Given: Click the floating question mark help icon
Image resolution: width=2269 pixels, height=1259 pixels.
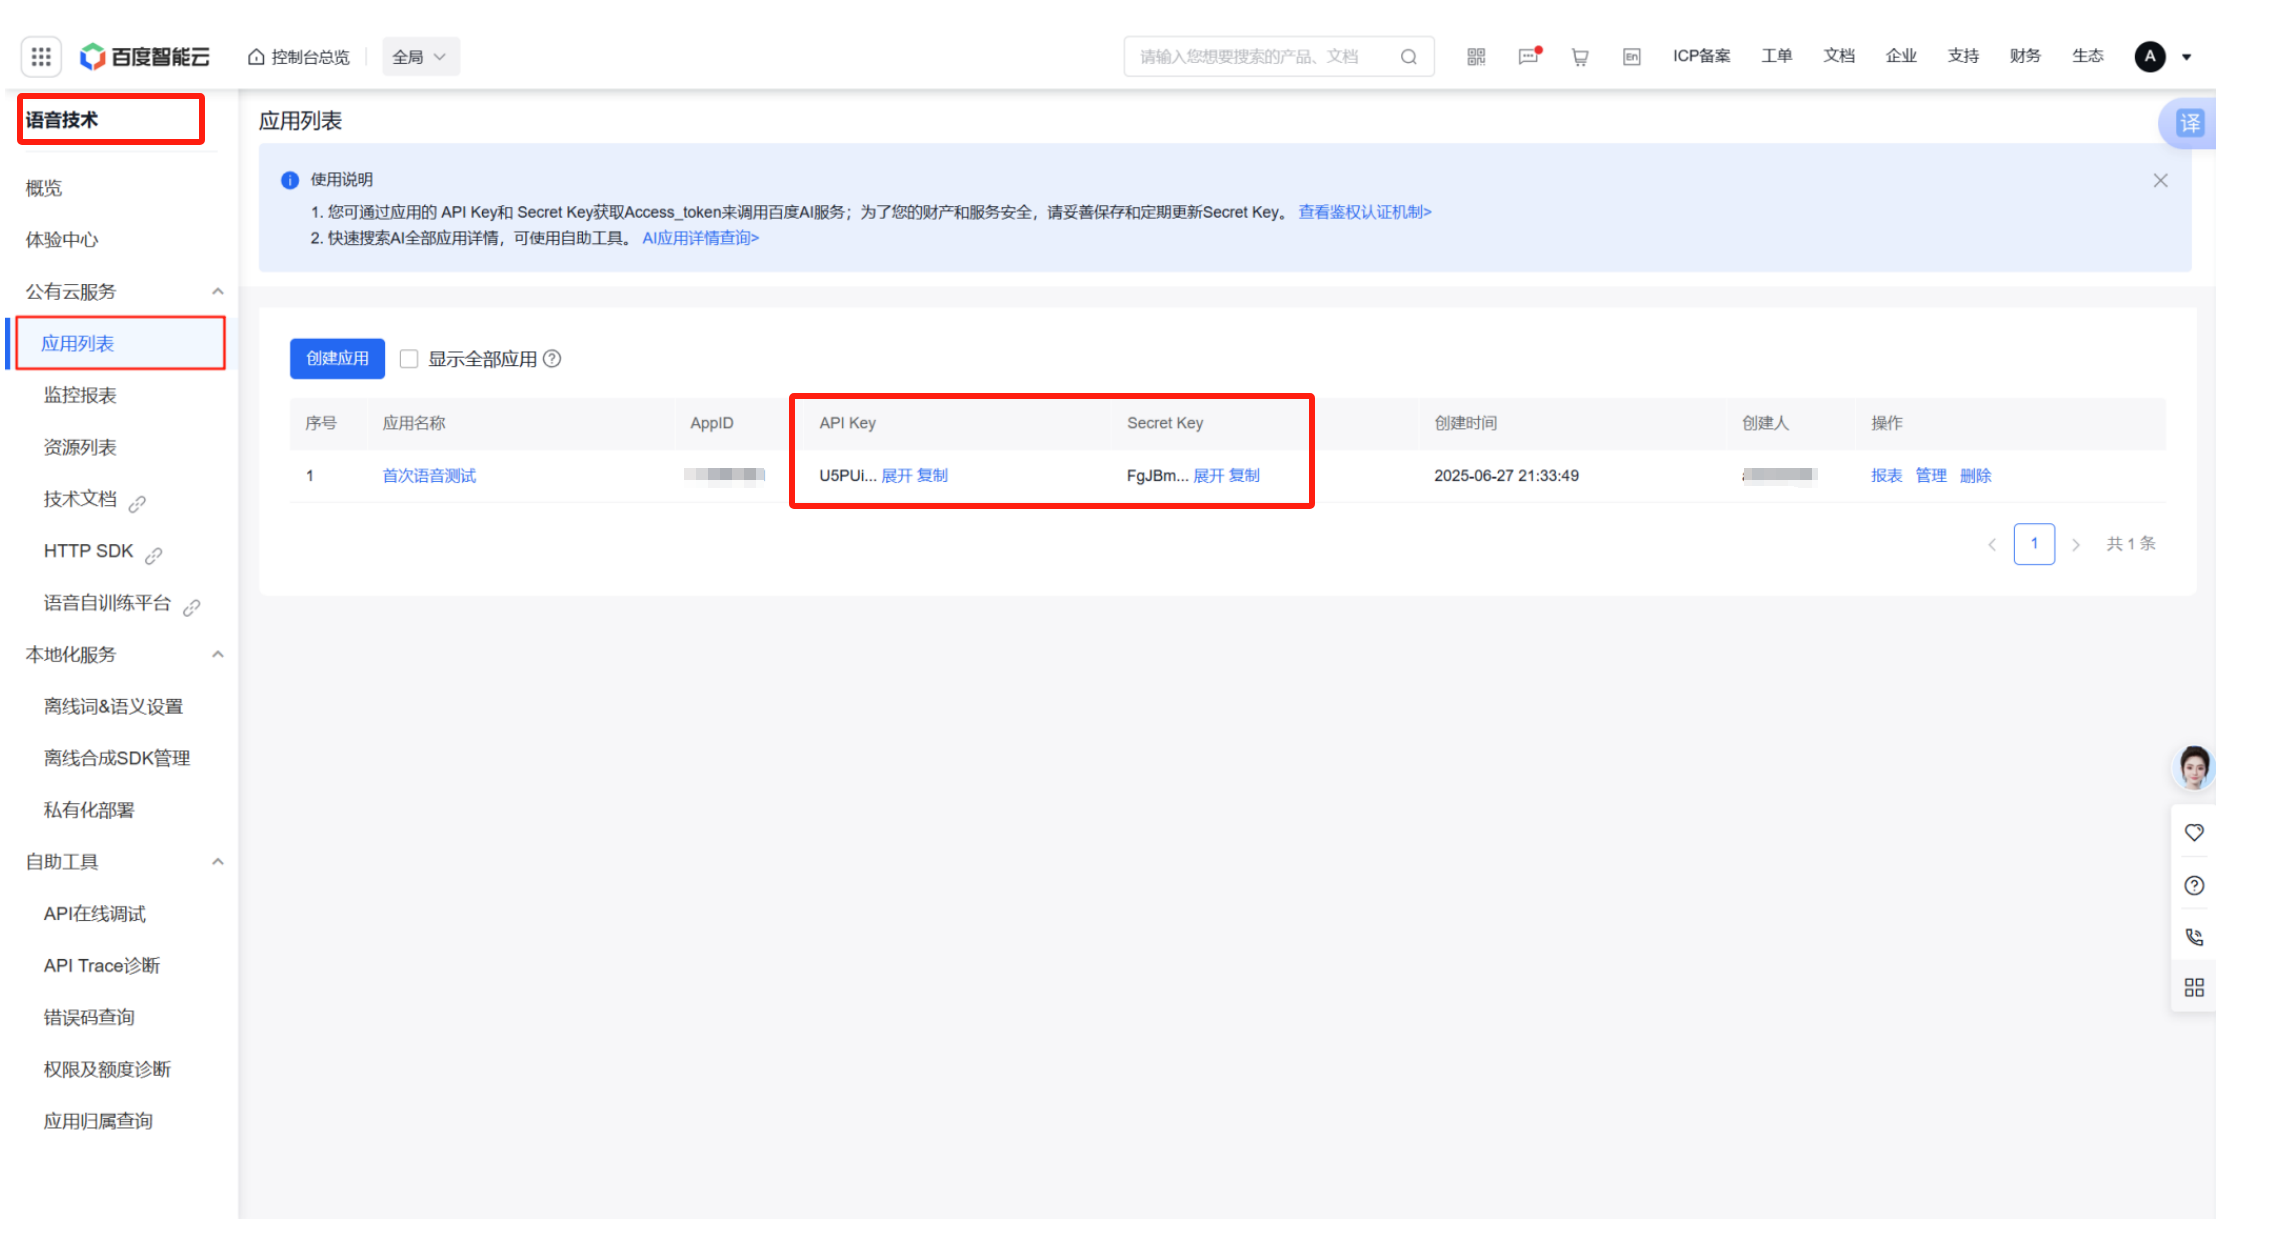Looking at the screenshot, I should point(2194,885).
